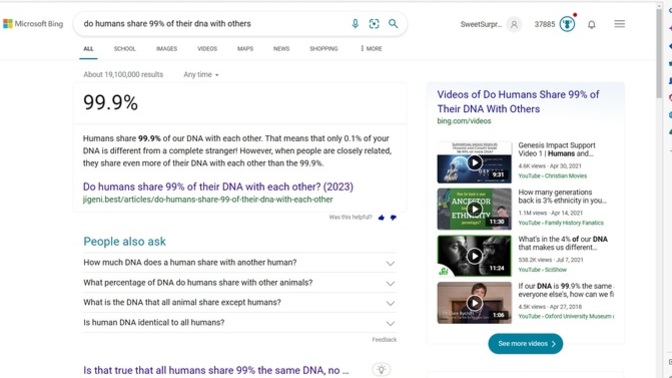Expand 'Is human DNA identical to all humans?'
Screen dimensions: 672x378
click(239, 323)
